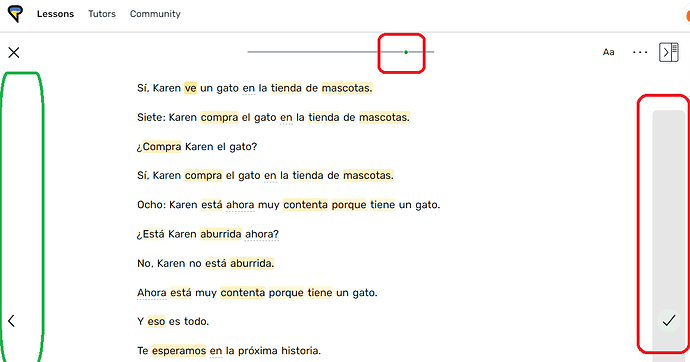Screen dimensions: 690x362
Task: Click the checkmark complete-lesson button
Action: [668, 321]
